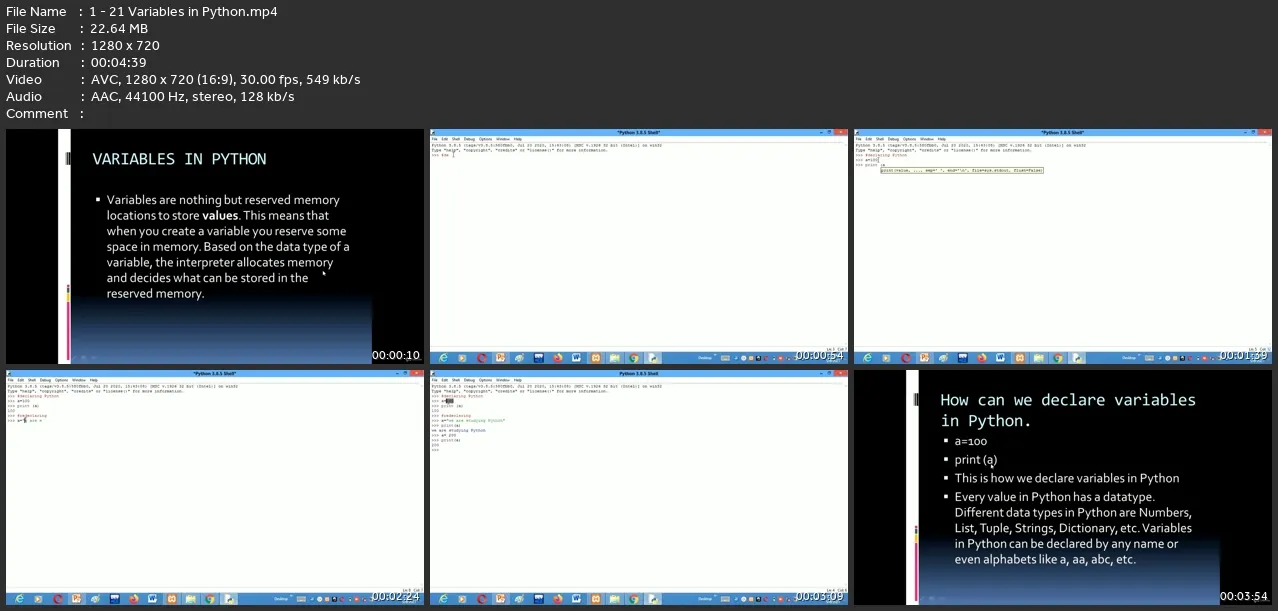Click the Word icon in 00:00:54 thumbnail taskbar
1278x611 pixels.
(577, 358)
